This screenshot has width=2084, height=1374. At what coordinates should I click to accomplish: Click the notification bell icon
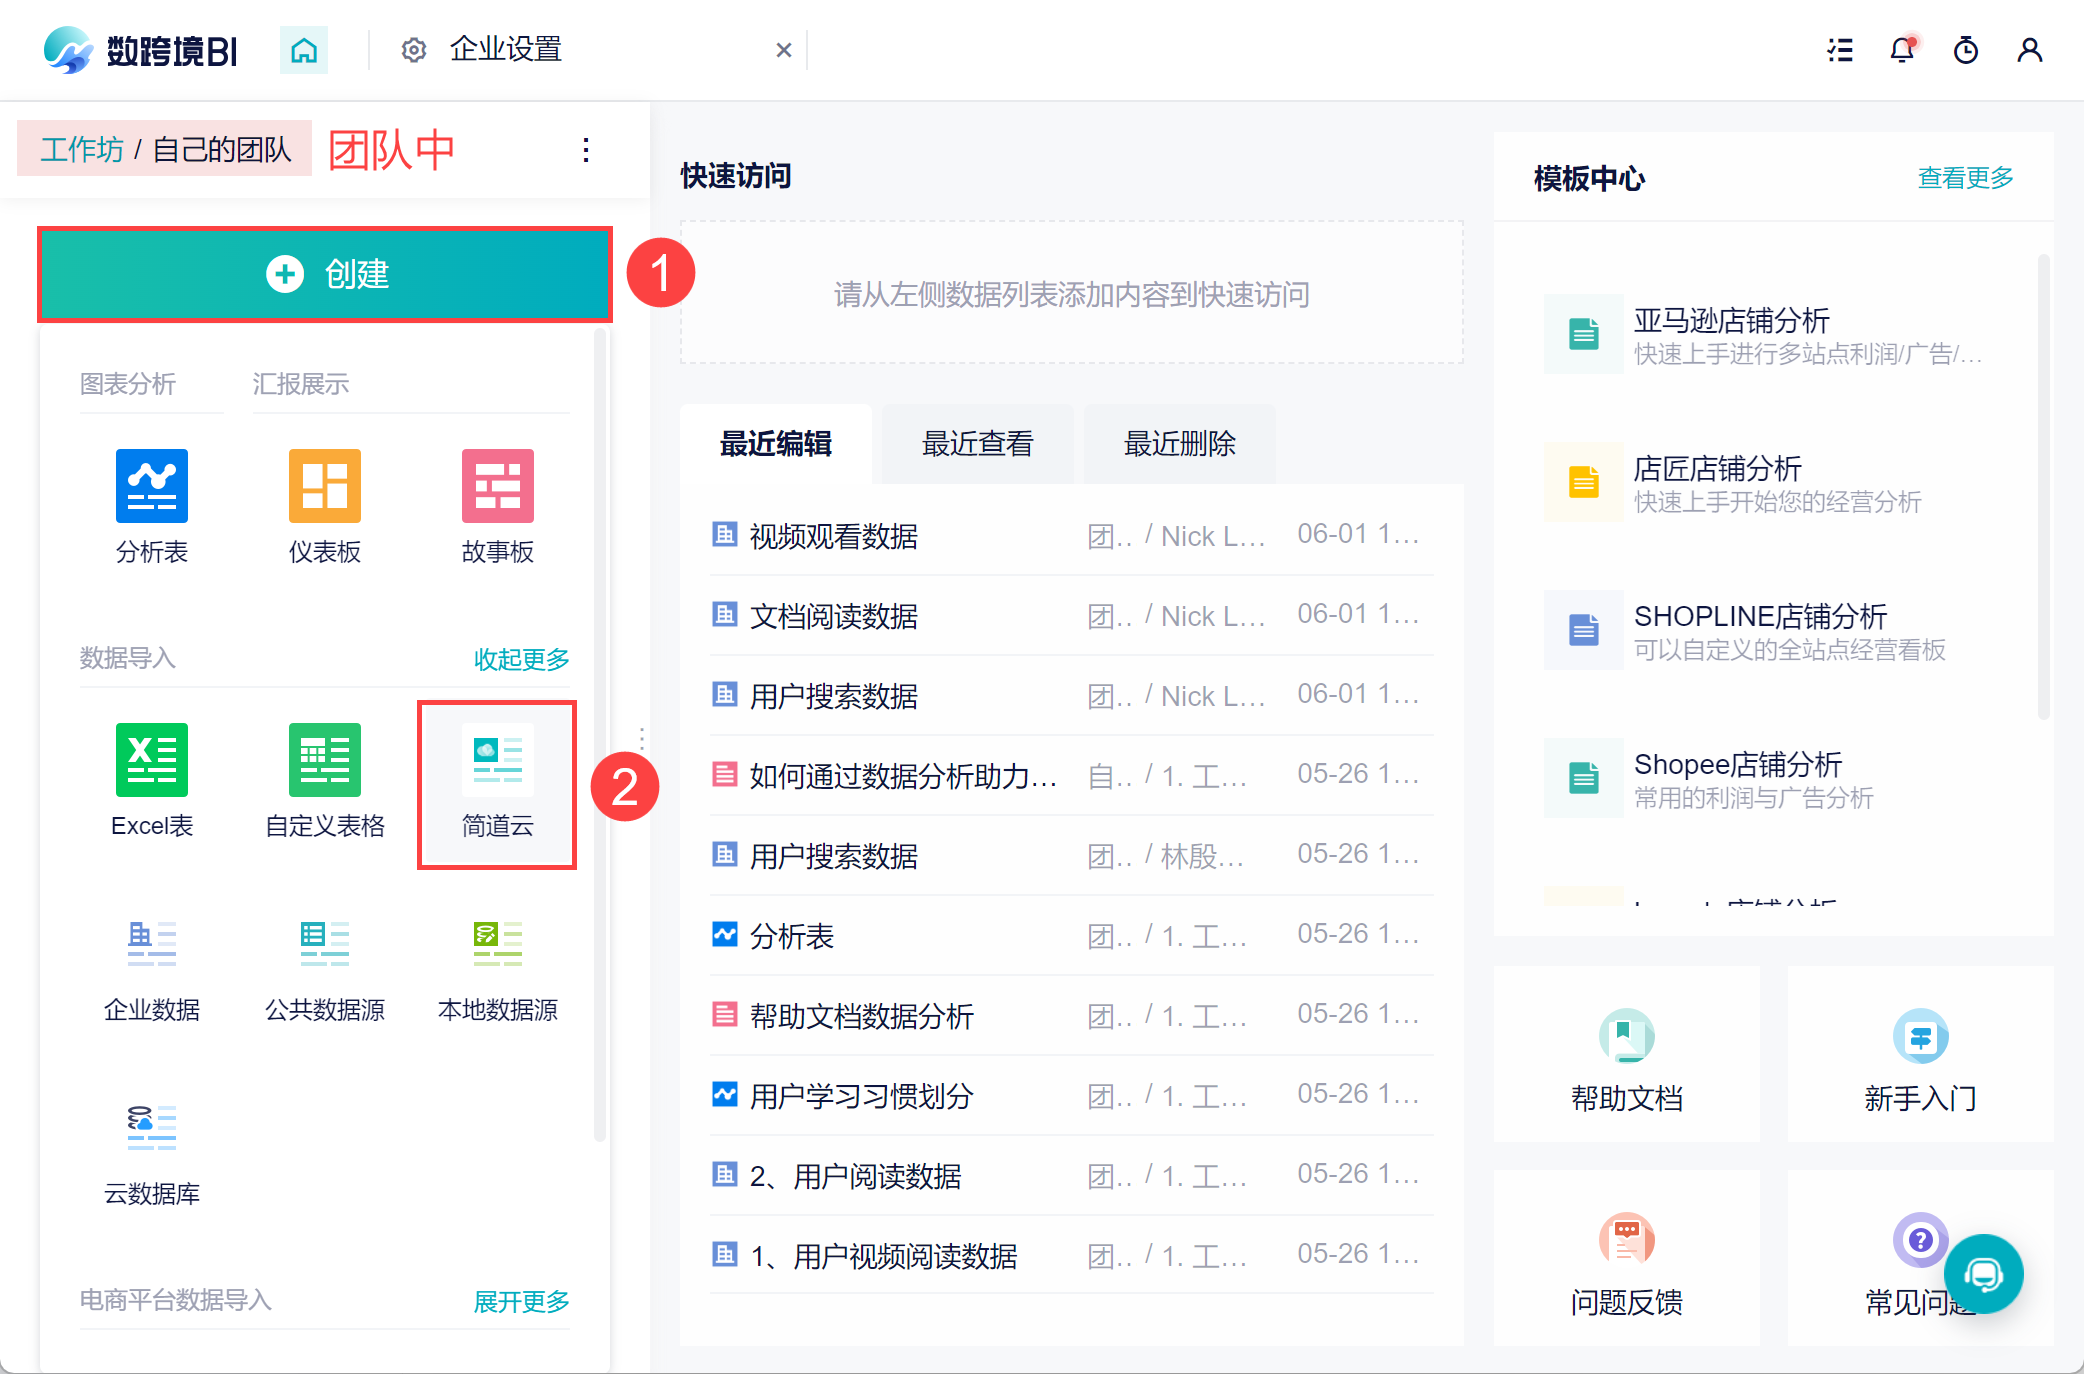point(1901,50)
